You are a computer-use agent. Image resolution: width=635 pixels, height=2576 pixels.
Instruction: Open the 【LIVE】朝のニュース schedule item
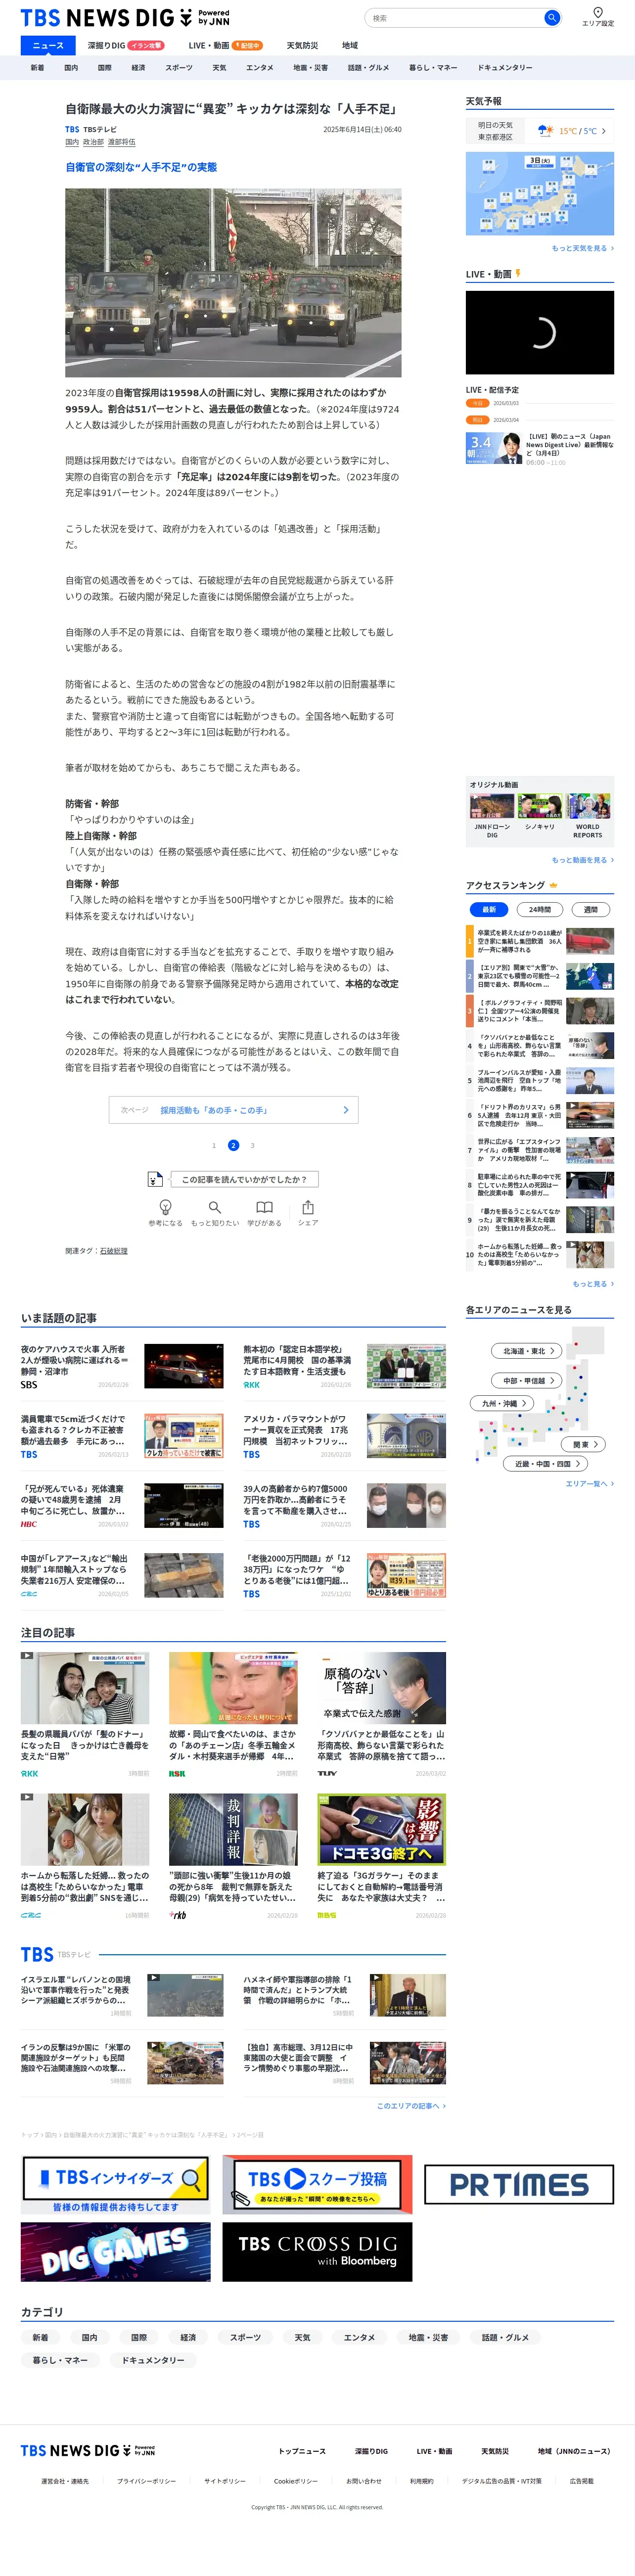coord(540,449)
